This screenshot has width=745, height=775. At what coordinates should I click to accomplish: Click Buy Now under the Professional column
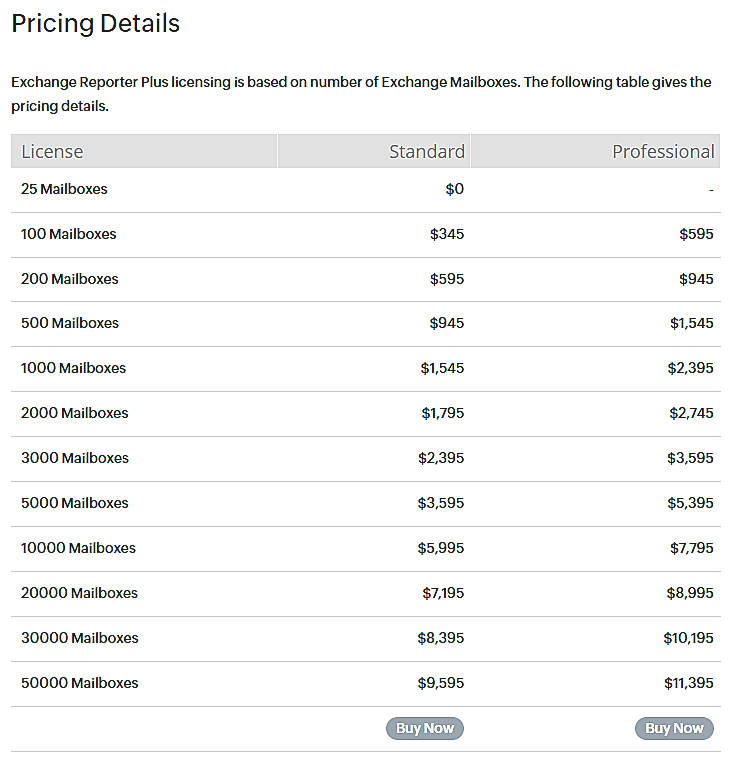[x=674, y=728]
